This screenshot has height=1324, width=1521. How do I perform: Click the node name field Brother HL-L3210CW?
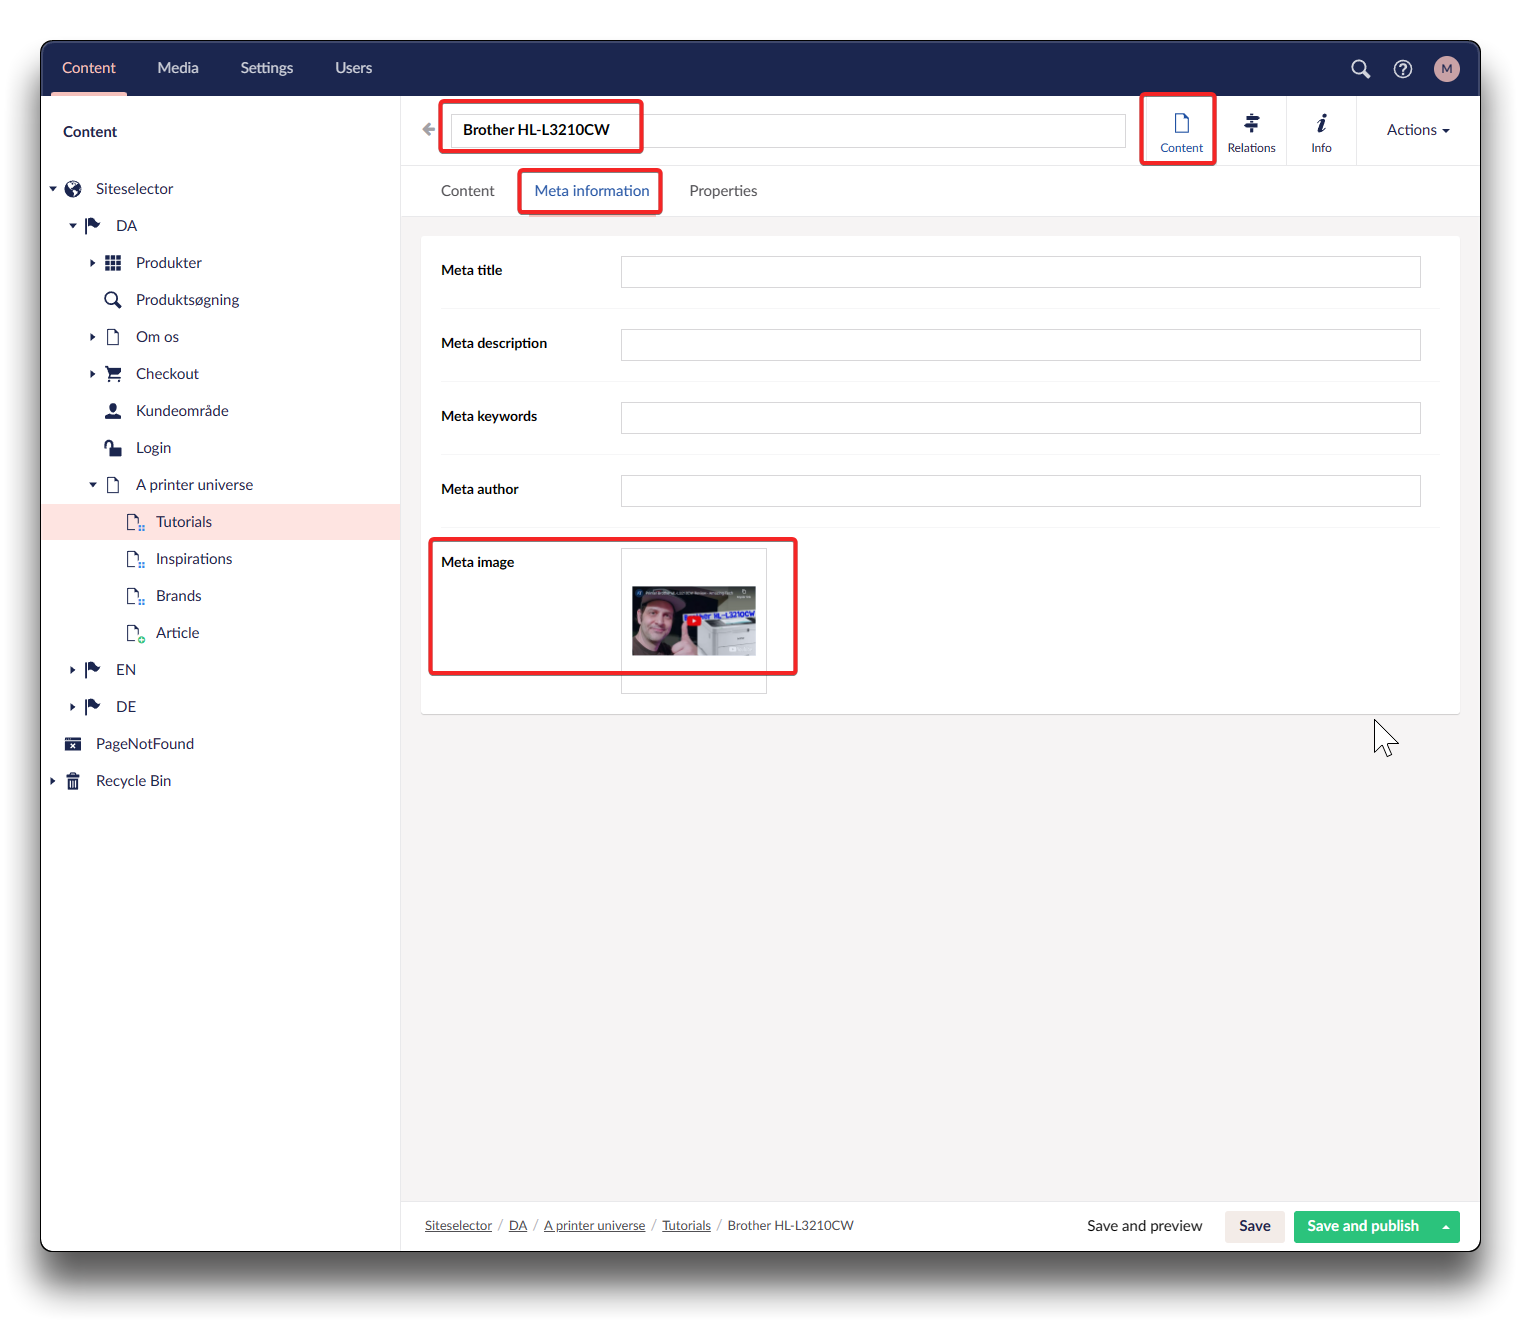pyautogui.click(x=788, y=130)
